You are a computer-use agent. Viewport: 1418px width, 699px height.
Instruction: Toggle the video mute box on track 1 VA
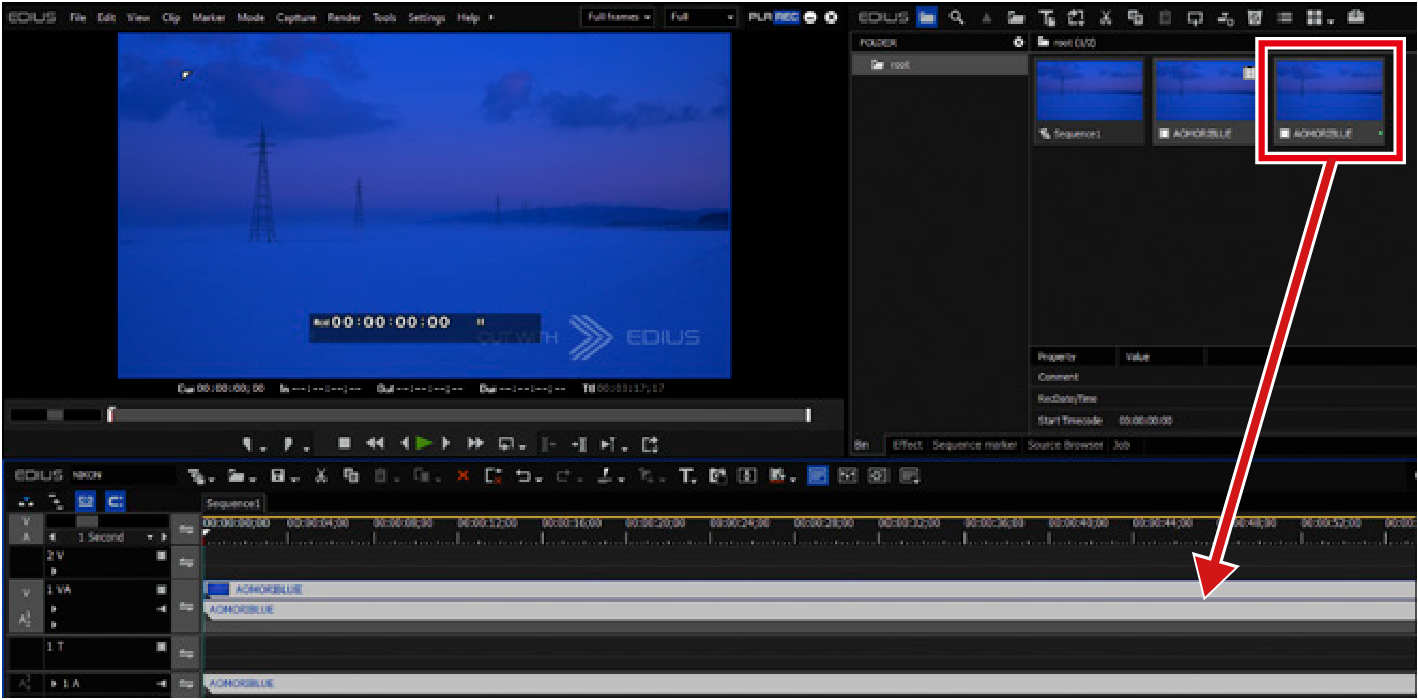pyautogui.click(x=161, y=591)
